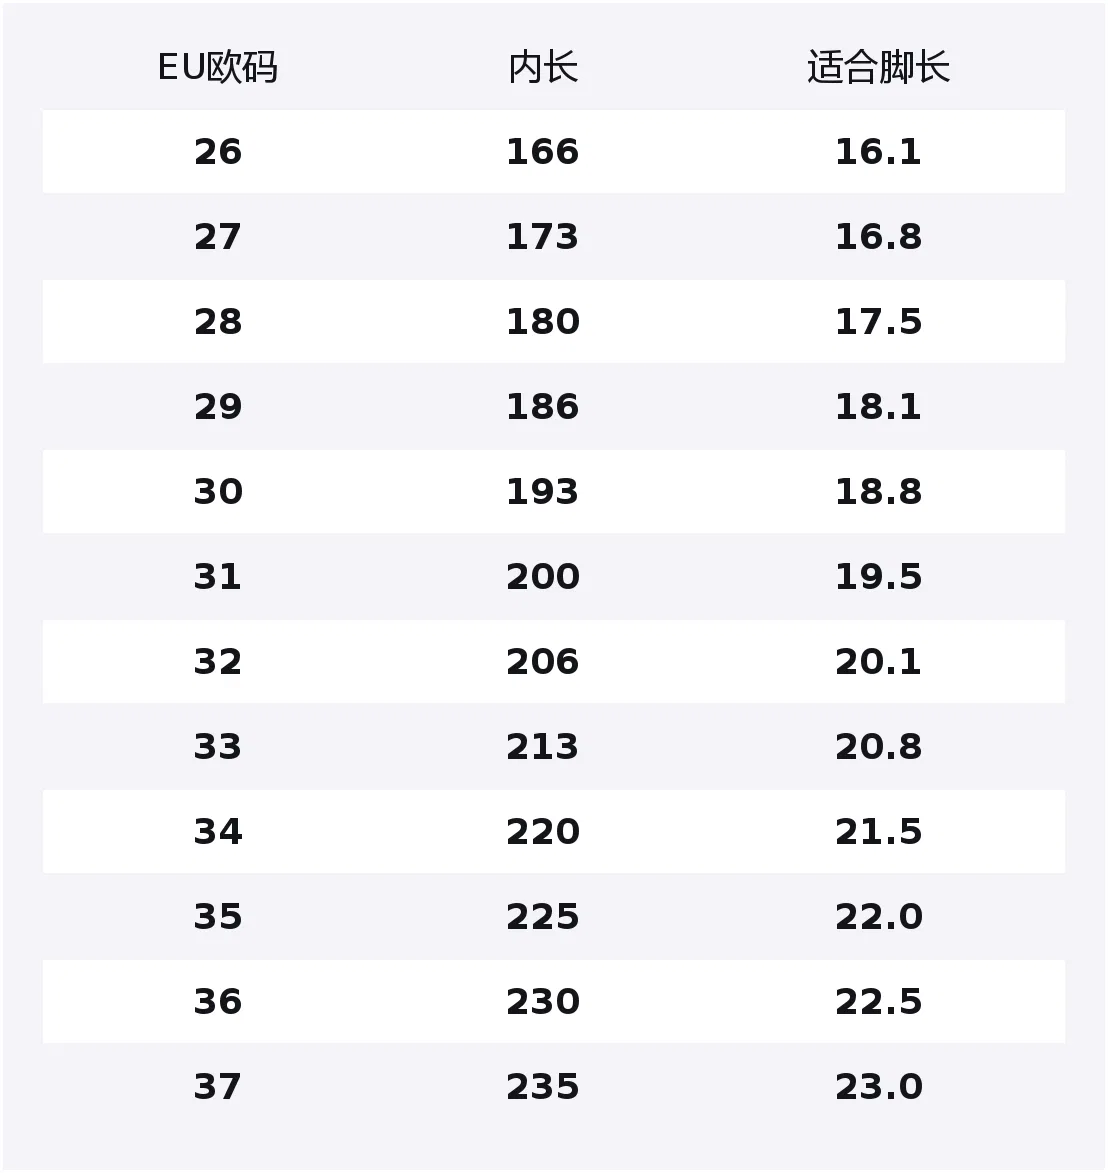Select EU size 32 cell
Image resolution: width=1108 pixels, height=1173 pixels.
pos(218,662)
